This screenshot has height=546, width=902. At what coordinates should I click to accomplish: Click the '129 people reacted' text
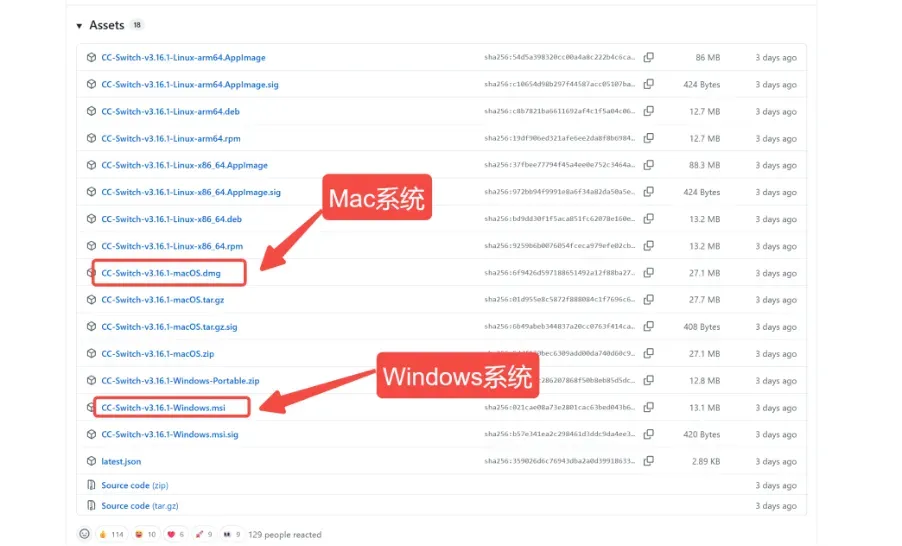coord(285,534)
